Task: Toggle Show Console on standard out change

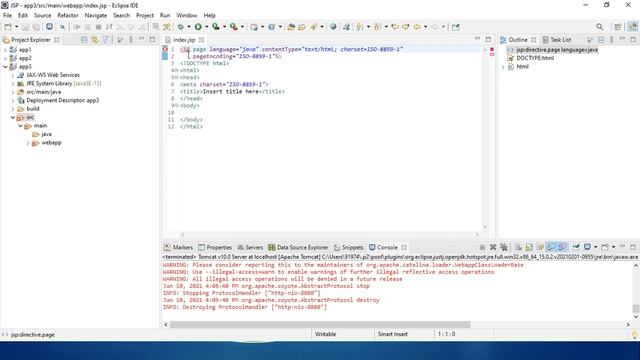Action: coord(551,247)
